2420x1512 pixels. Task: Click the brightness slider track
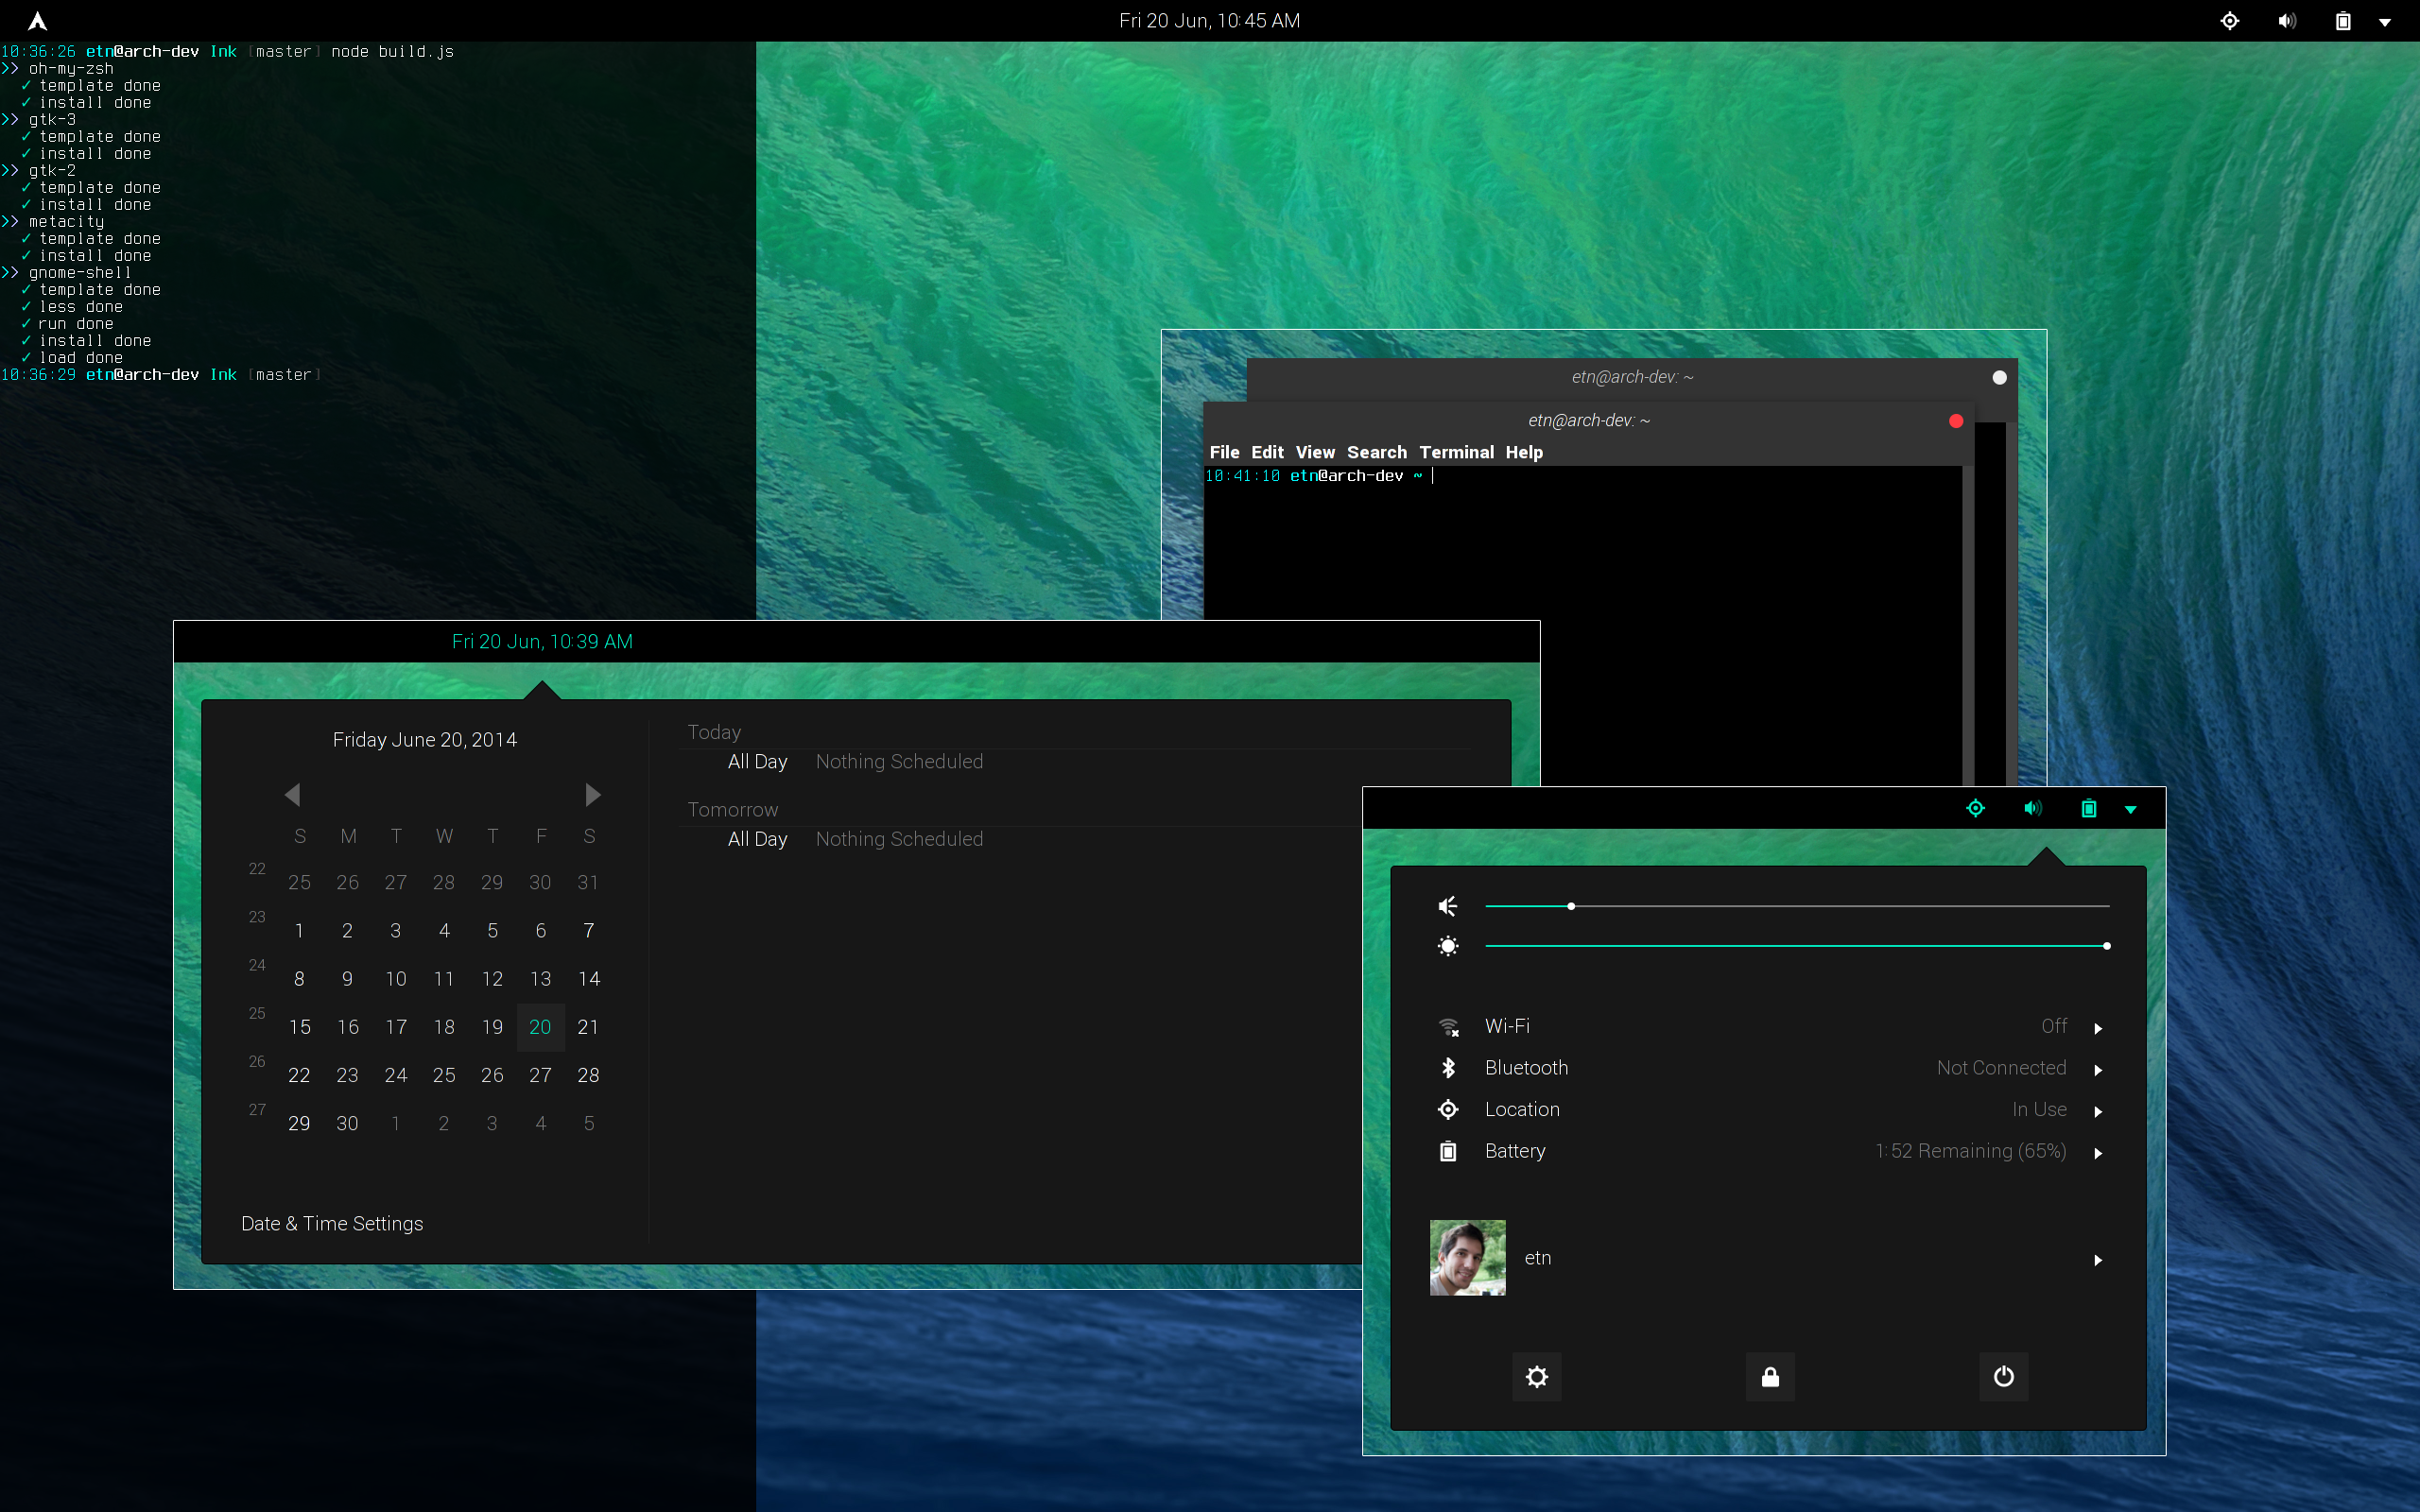pos(1796,946)
